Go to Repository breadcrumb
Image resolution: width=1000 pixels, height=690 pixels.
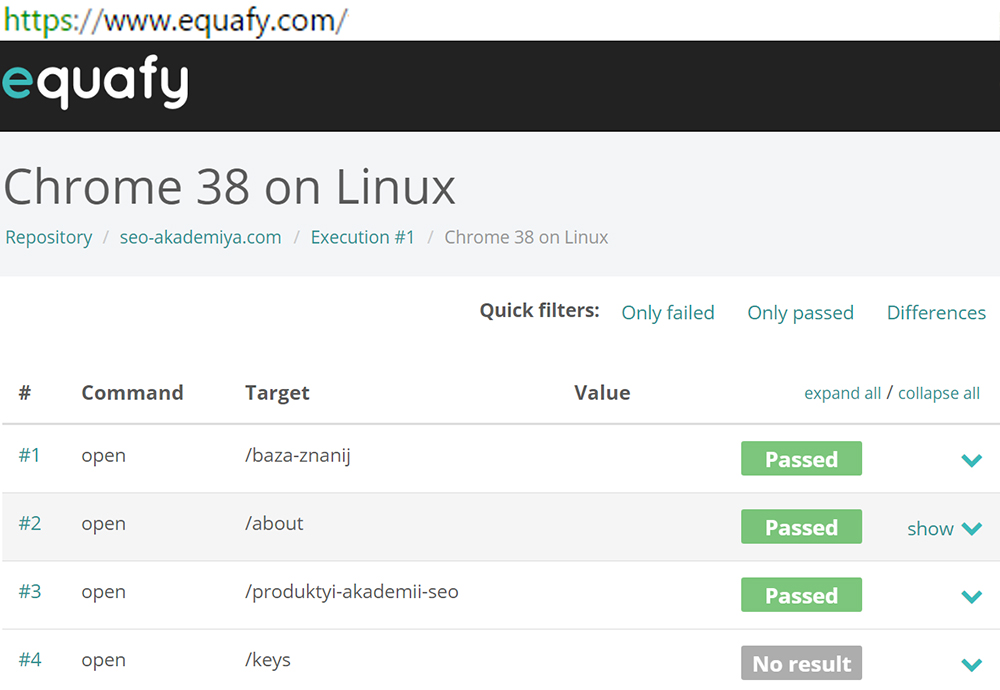click(49, 238)
